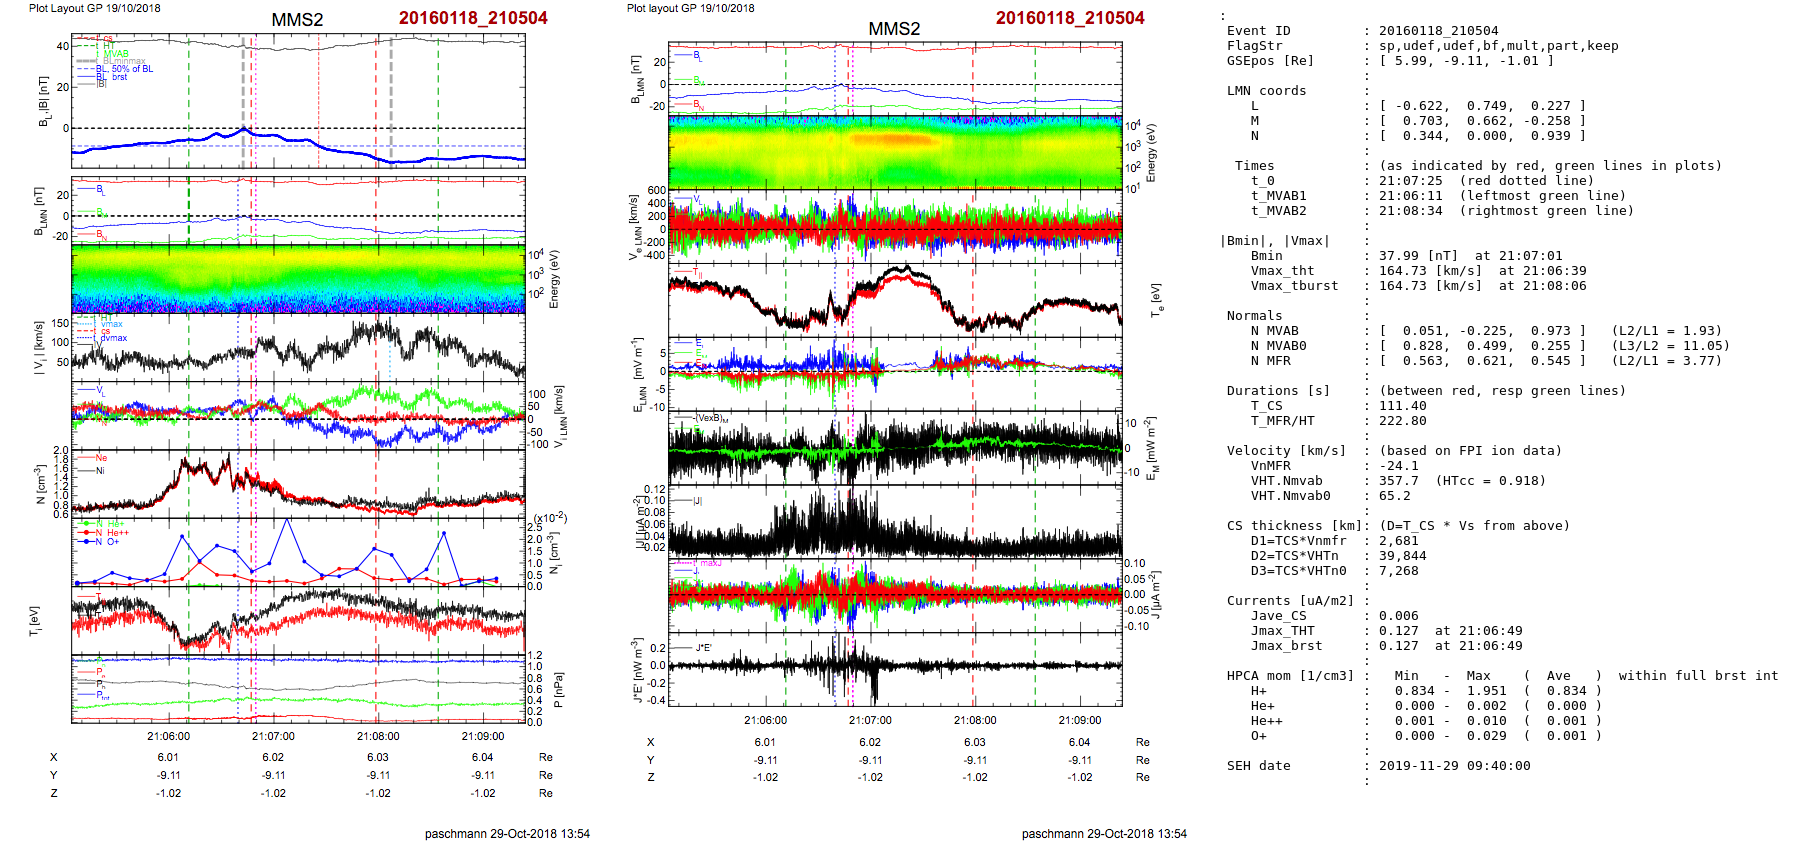Click the paschmann footer under the right plot
The height and width of the screenshot is (841, 1804).
pyautogui.click(x=1104, y=833)
